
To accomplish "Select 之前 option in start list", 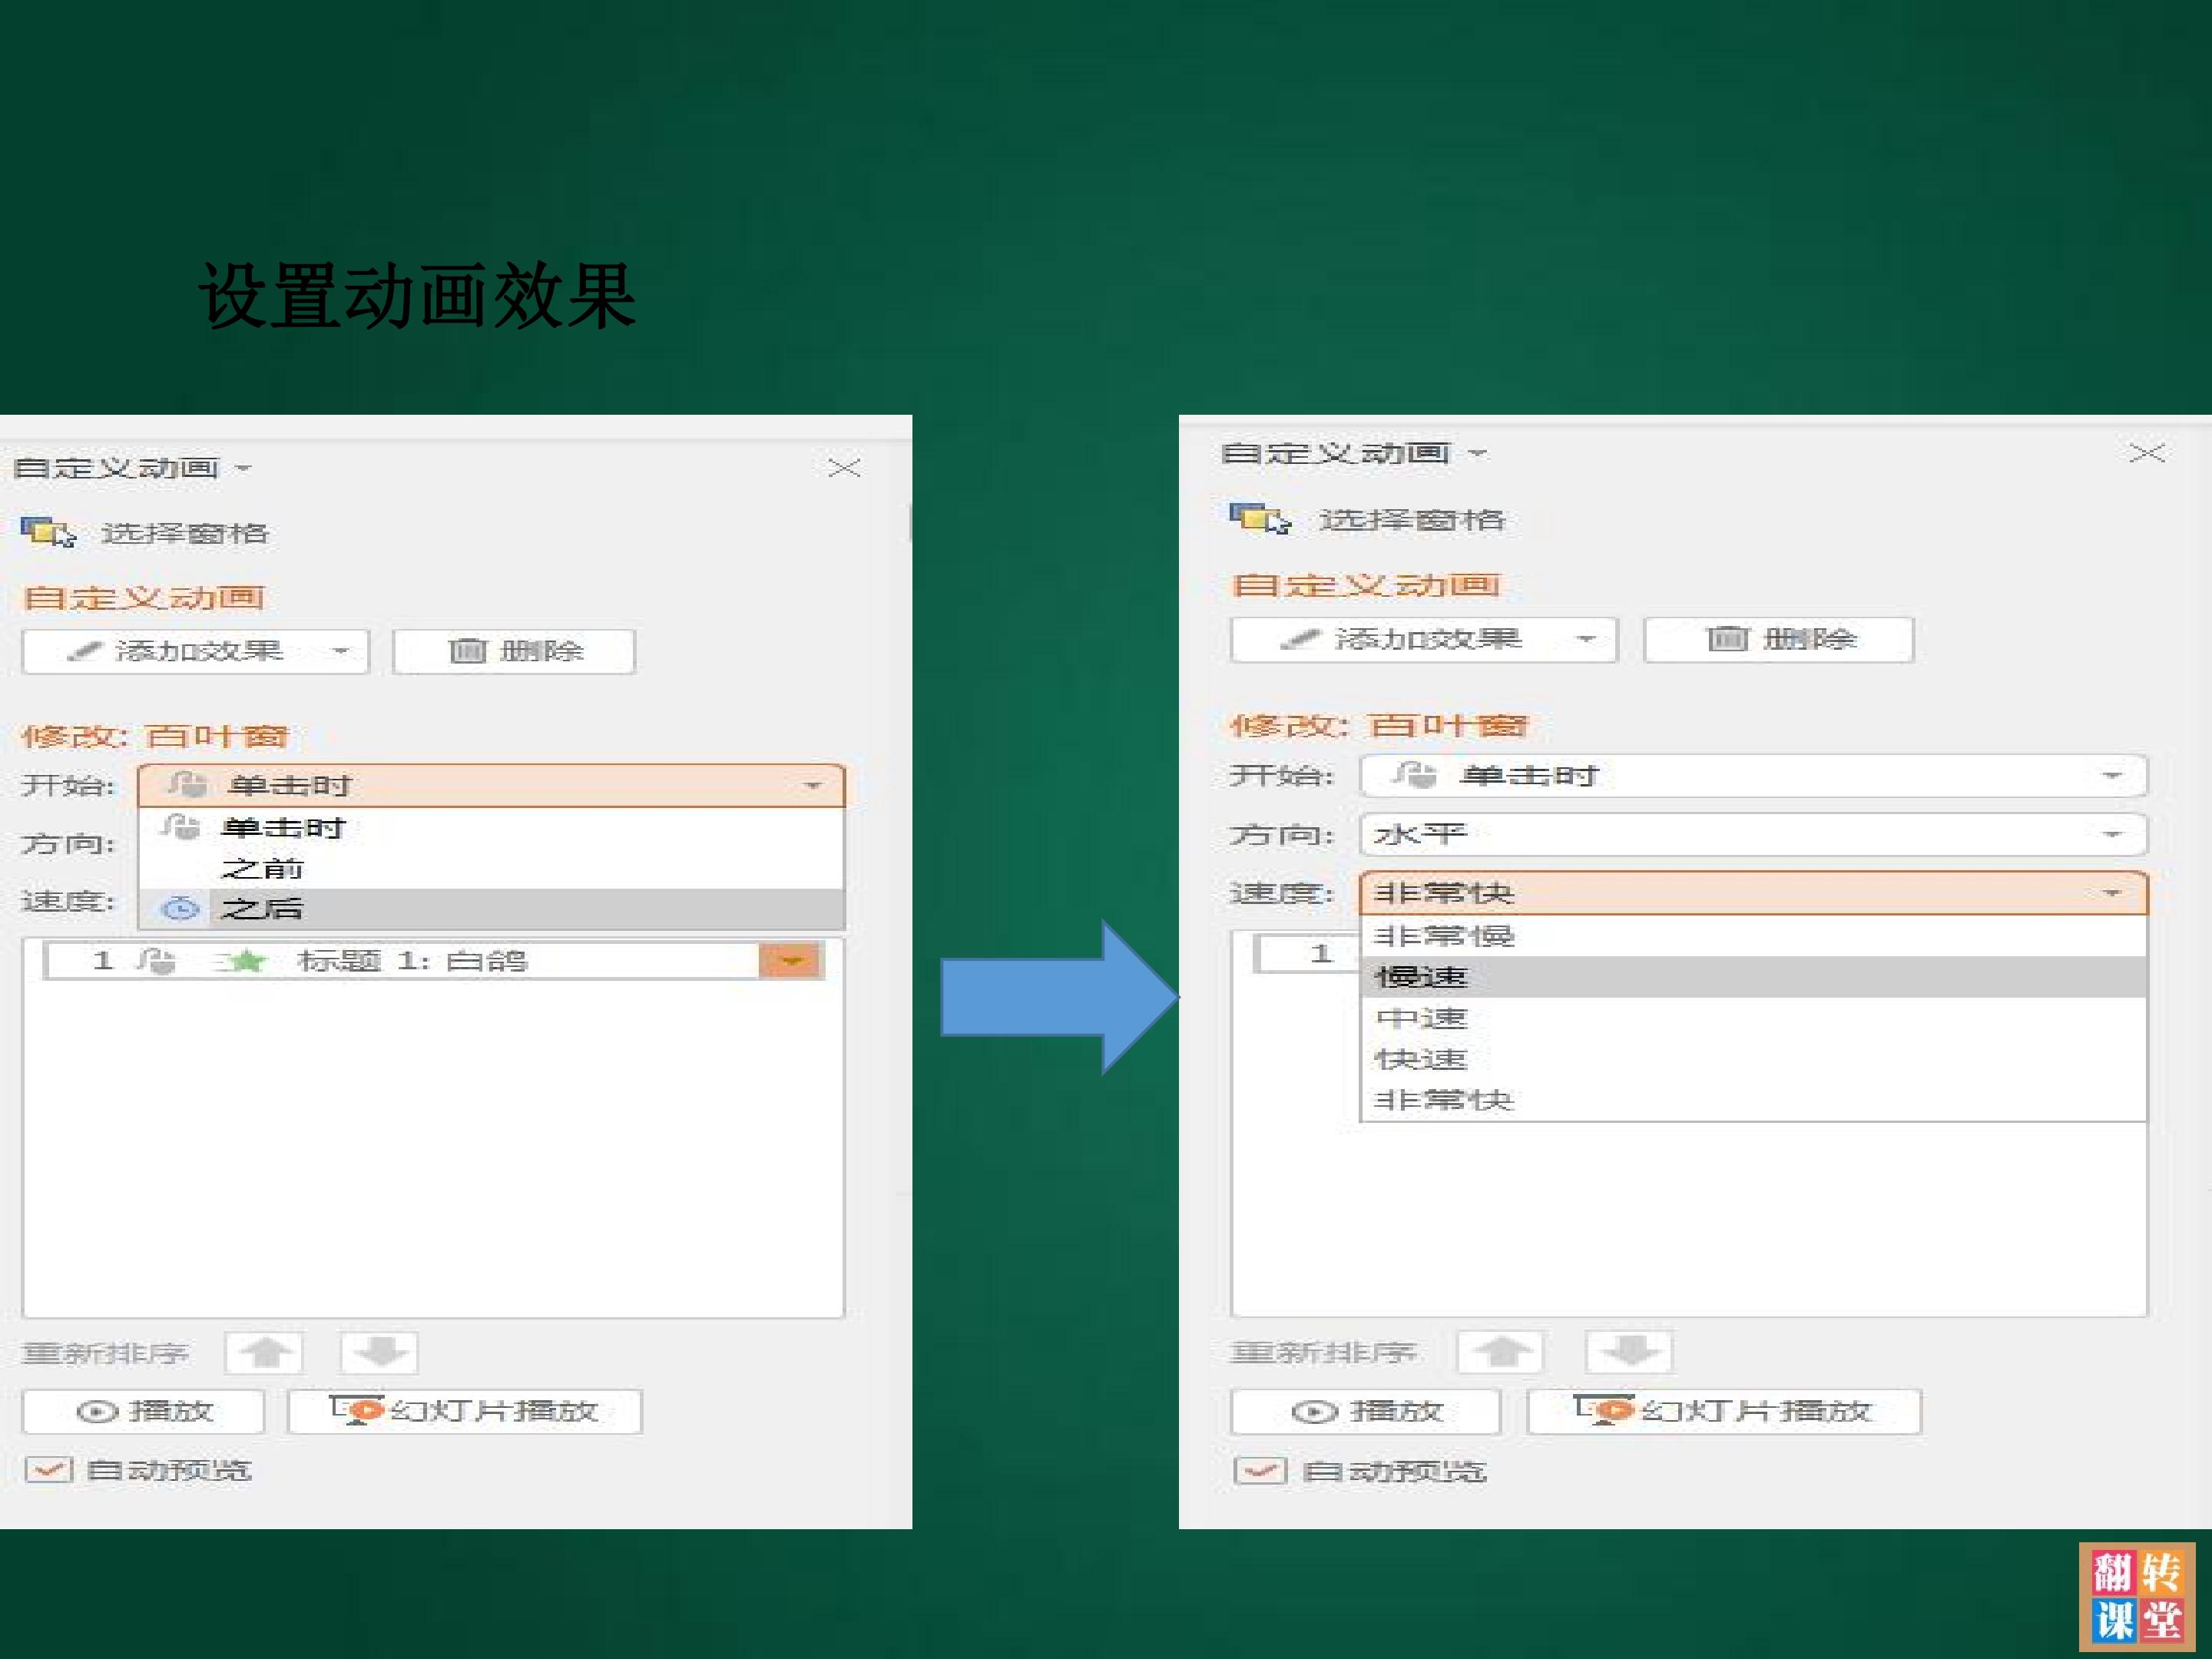I will 491,868.
